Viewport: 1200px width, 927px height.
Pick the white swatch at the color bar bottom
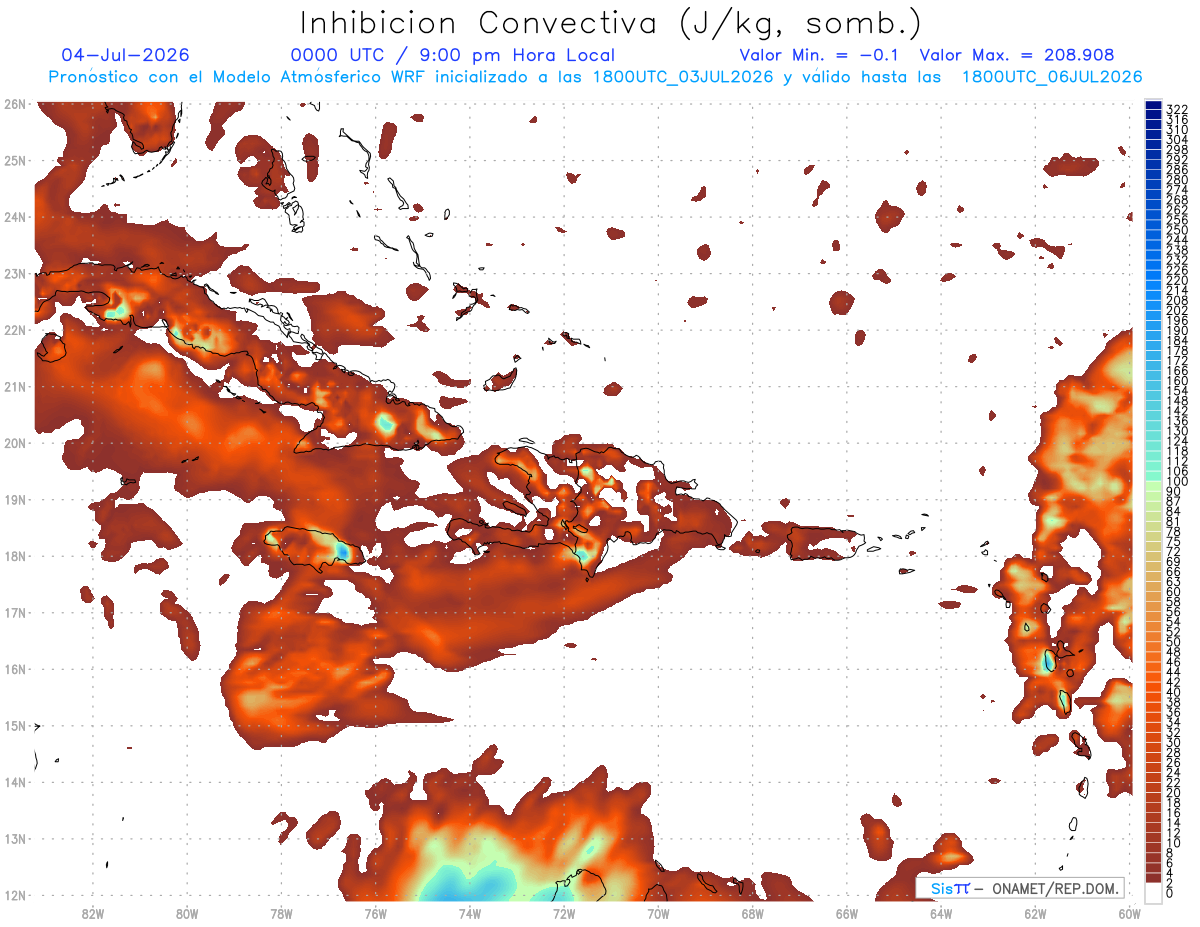pyautogui.click(x=1154, y=892)
